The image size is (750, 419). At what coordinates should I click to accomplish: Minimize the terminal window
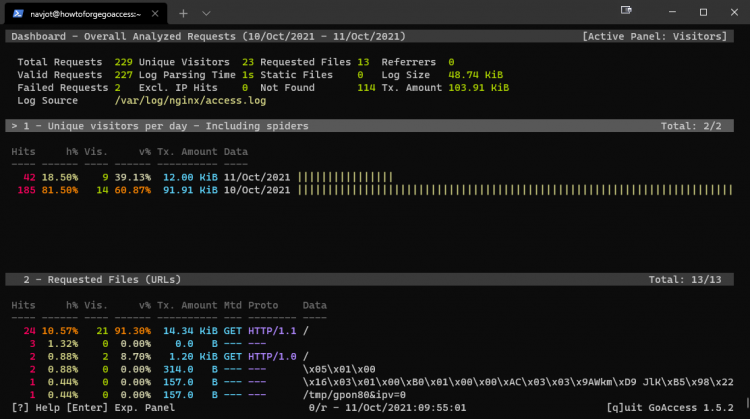pos(673,12)
